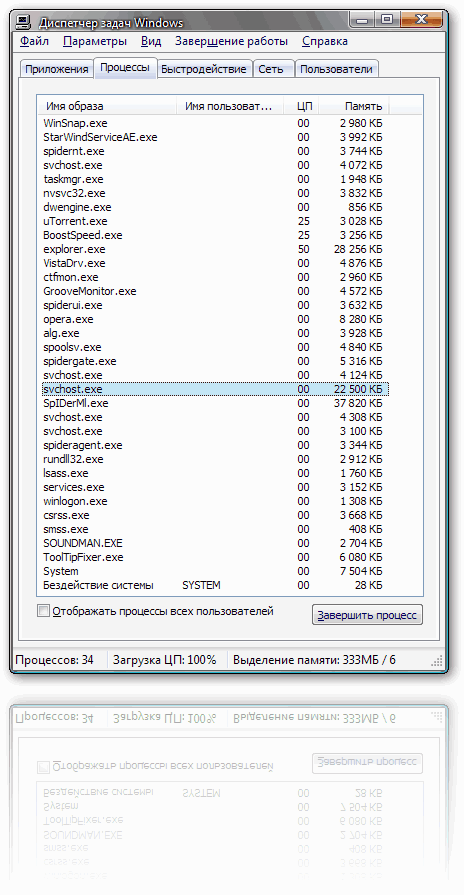Select the ctfmon.exe process

tap(216, 277)
